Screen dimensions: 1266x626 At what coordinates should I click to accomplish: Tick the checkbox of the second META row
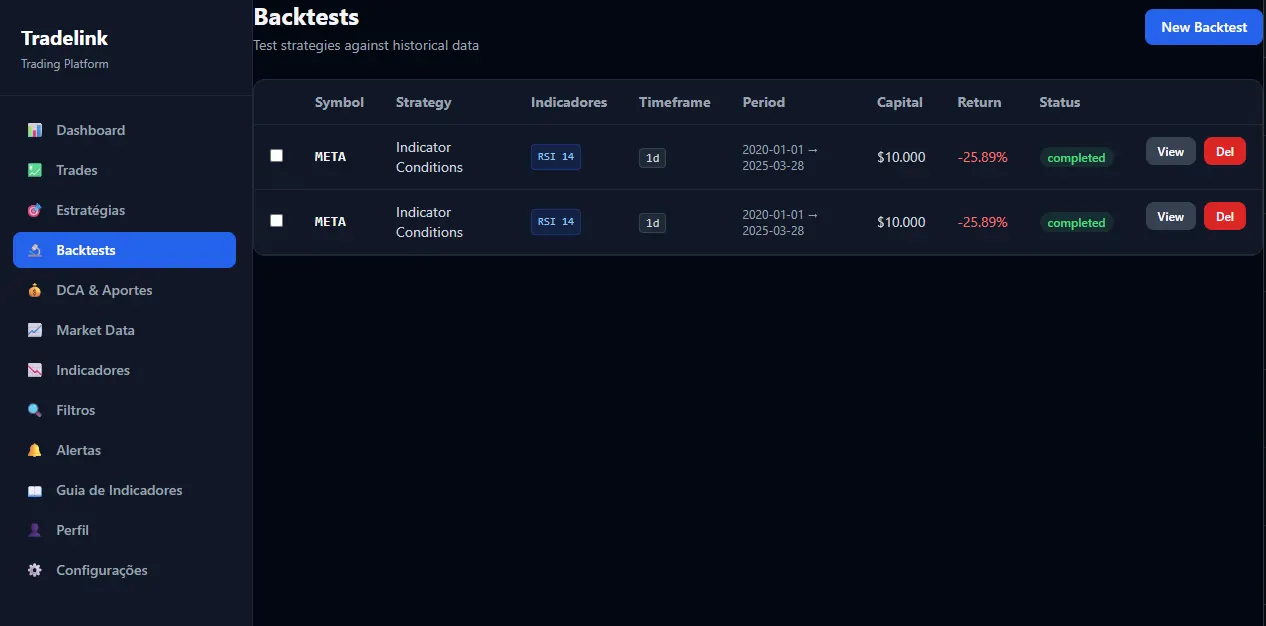[x=277, y=220]
